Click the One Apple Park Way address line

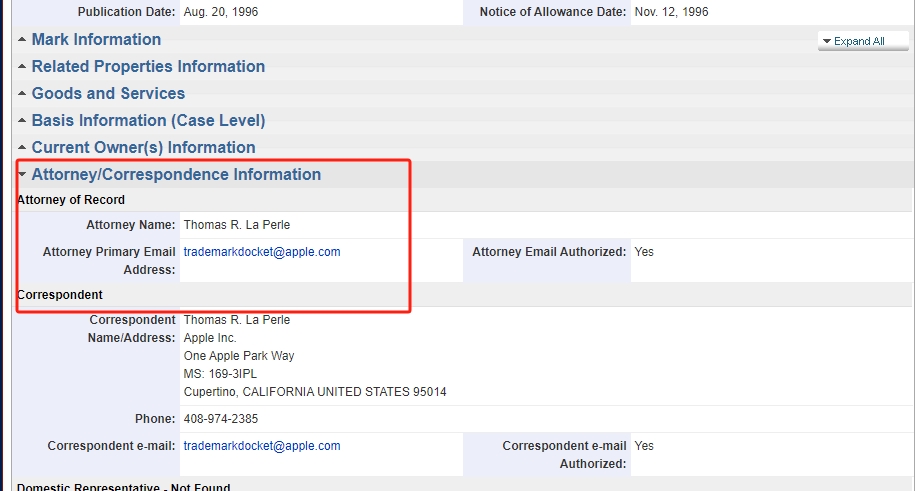[239, 356]
